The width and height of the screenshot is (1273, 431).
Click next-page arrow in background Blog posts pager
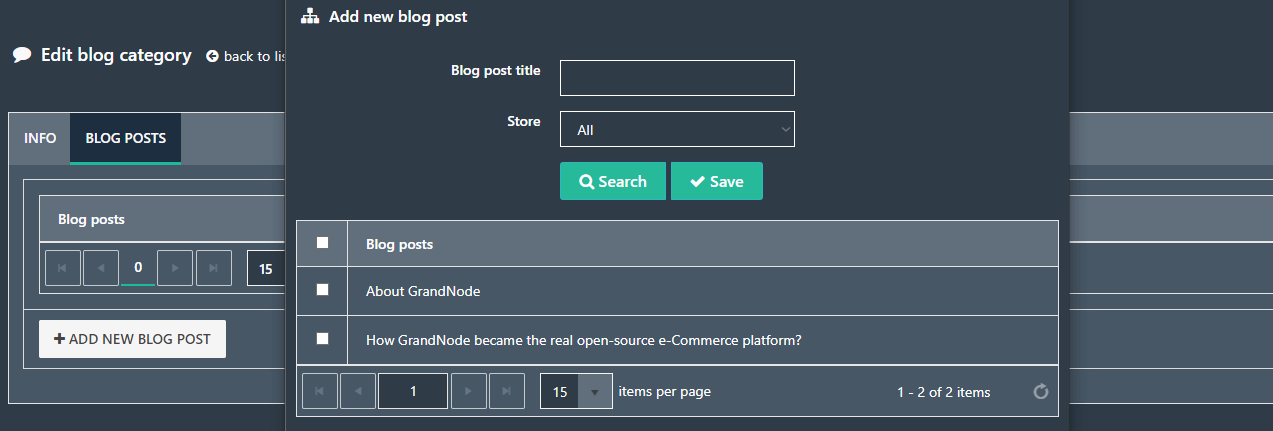(175, 268)
